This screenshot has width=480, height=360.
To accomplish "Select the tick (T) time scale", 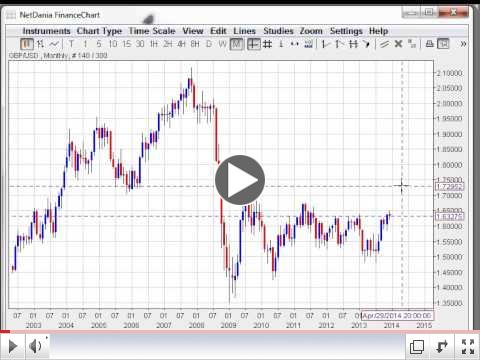I will coord(71,44).
